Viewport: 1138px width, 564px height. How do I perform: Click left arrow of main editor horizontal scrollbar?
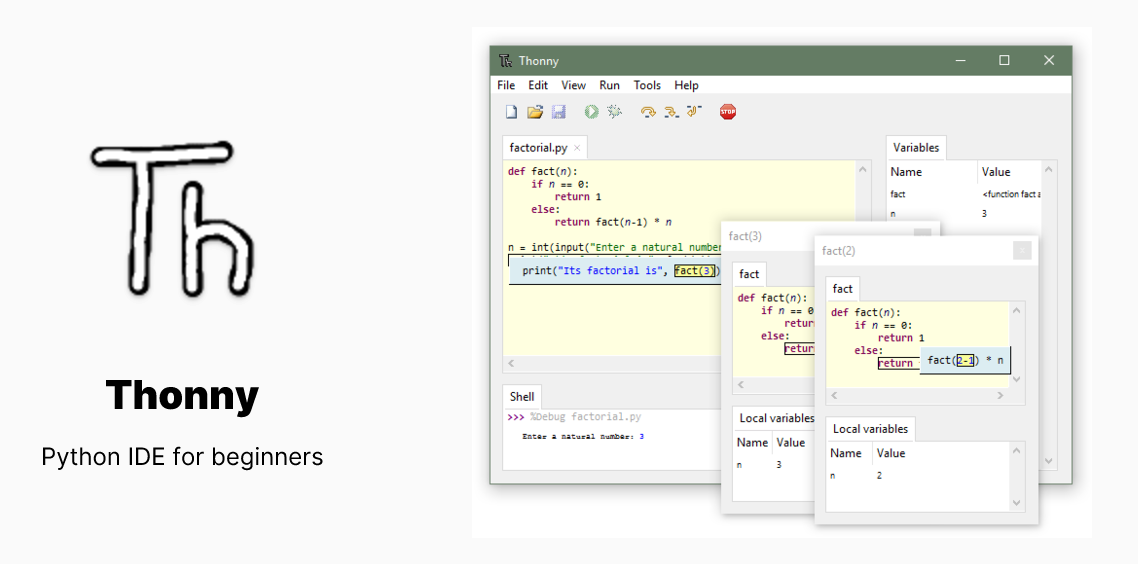[x=510, y=363]
